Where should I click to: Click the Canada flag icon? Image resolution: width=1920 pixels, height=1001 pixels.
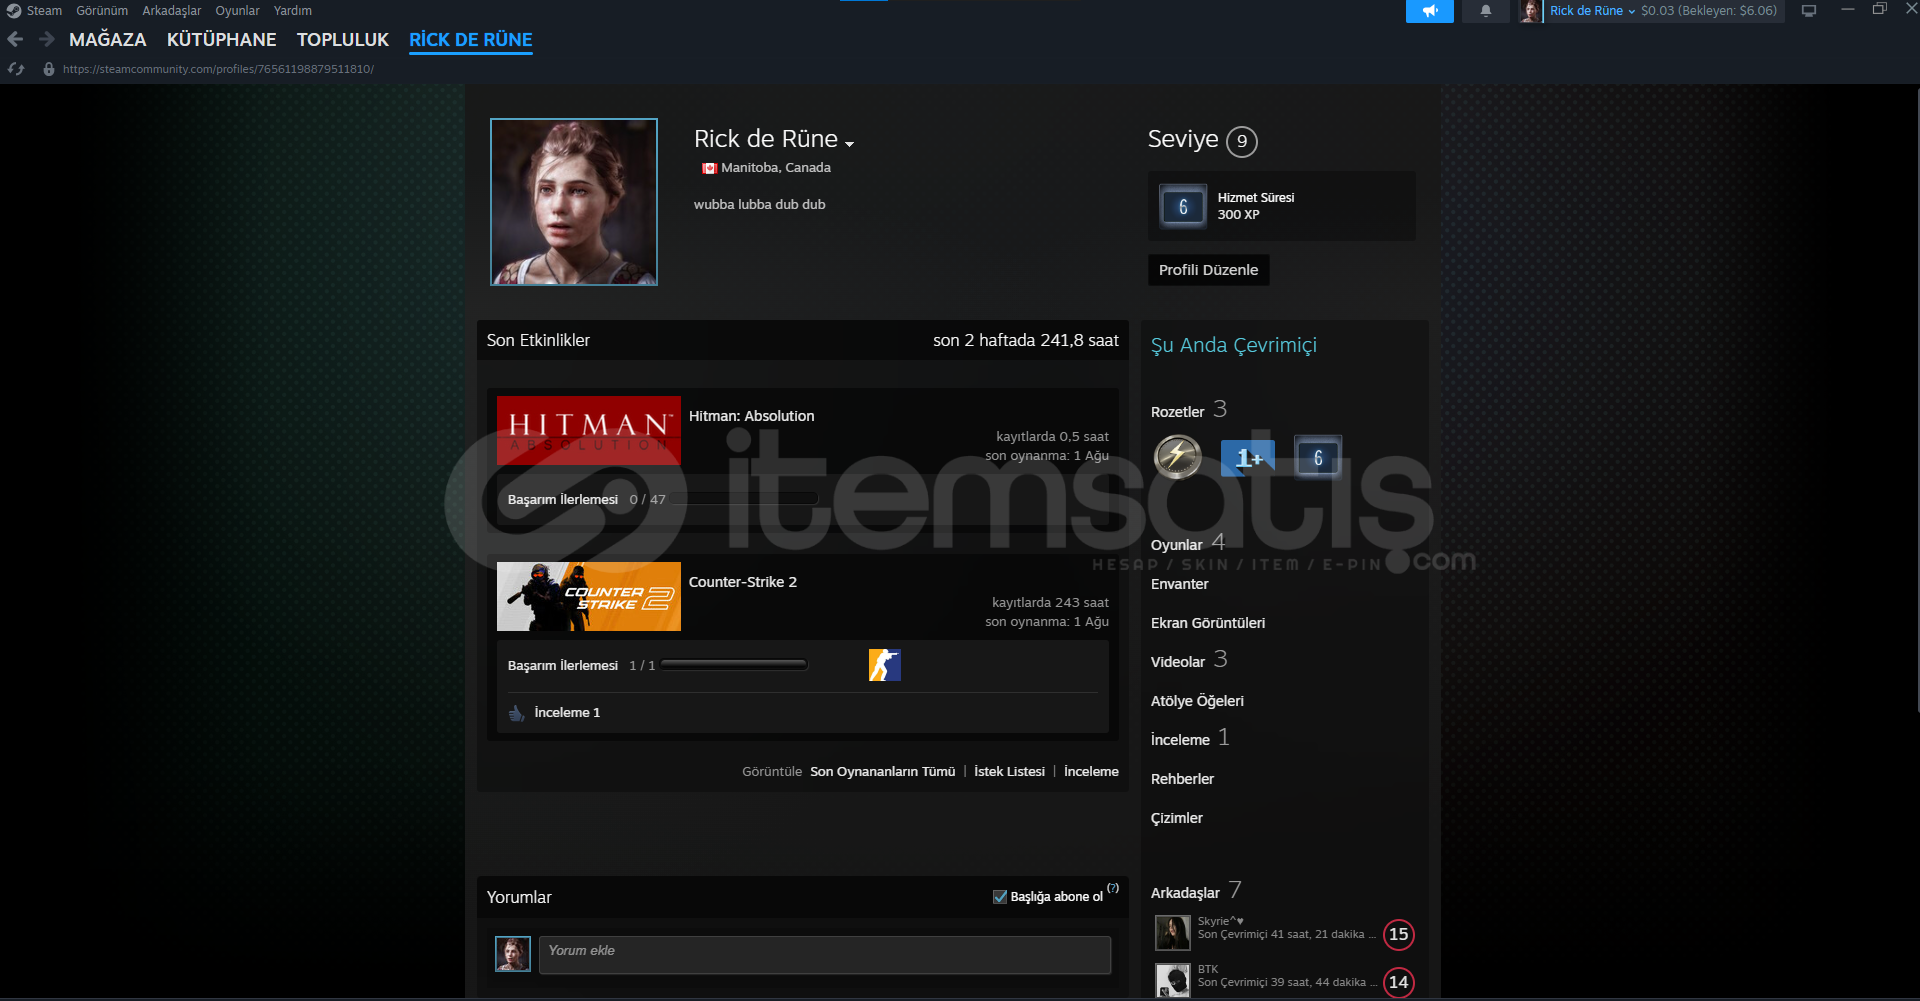click(x=709, y=168)
